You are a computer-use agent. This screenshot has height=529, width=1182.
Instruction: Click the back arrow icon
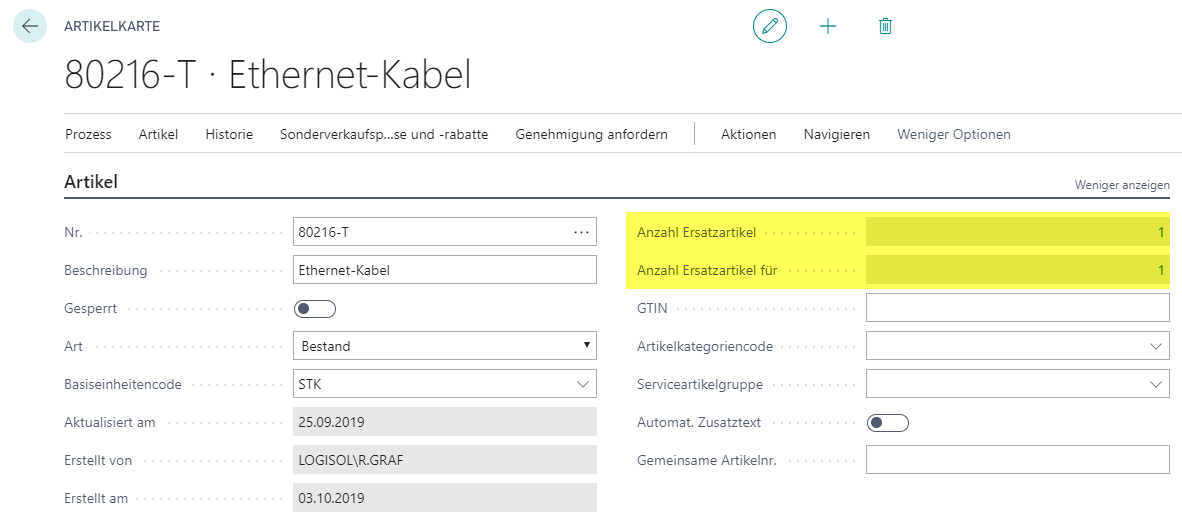click(30, 26)
